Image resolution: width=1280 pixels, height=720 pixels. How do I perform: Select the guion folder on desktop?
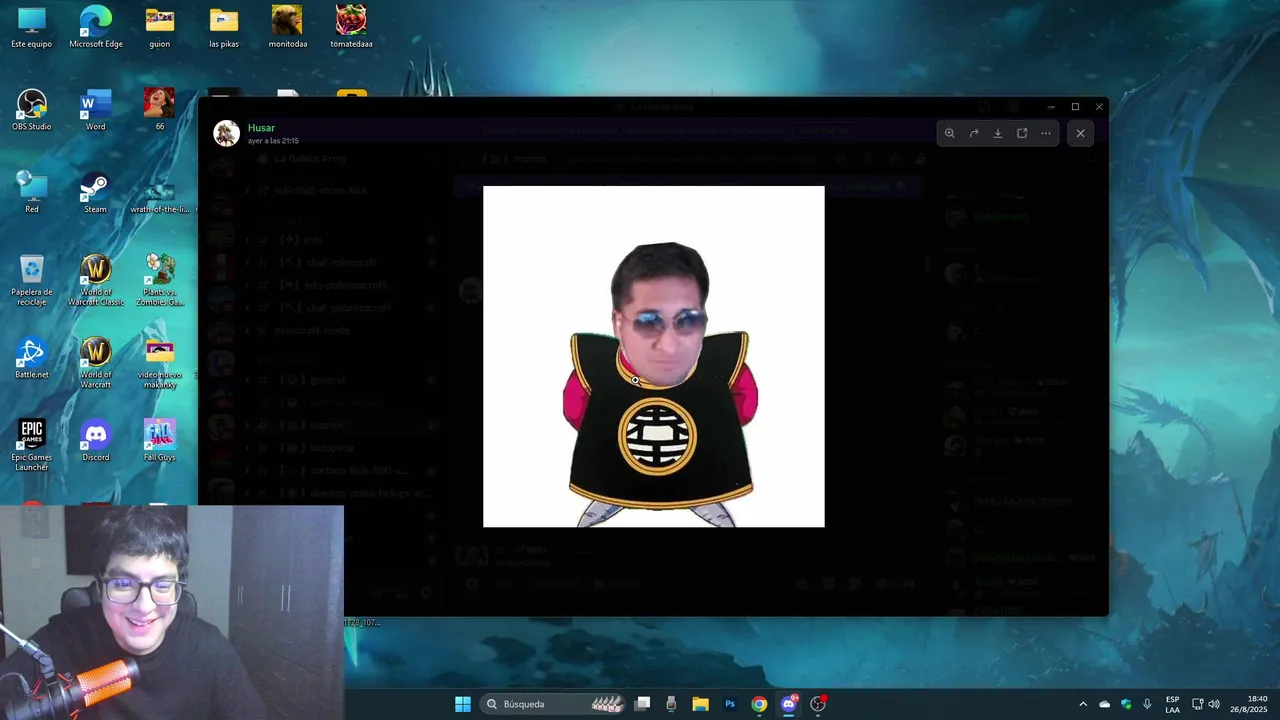(159, 28)
